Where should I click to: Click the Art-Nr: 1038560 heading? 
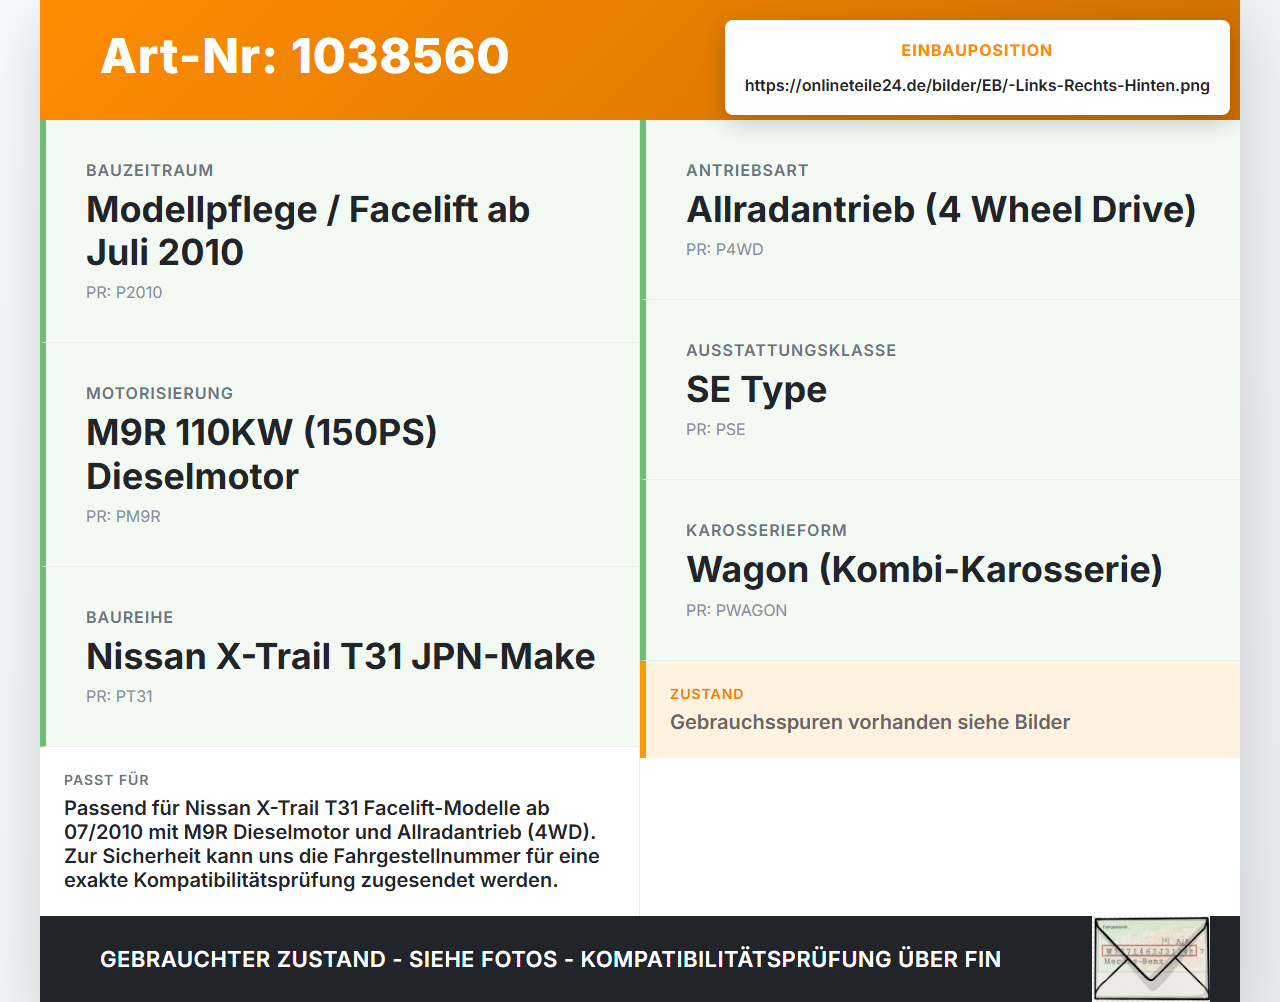305,56
